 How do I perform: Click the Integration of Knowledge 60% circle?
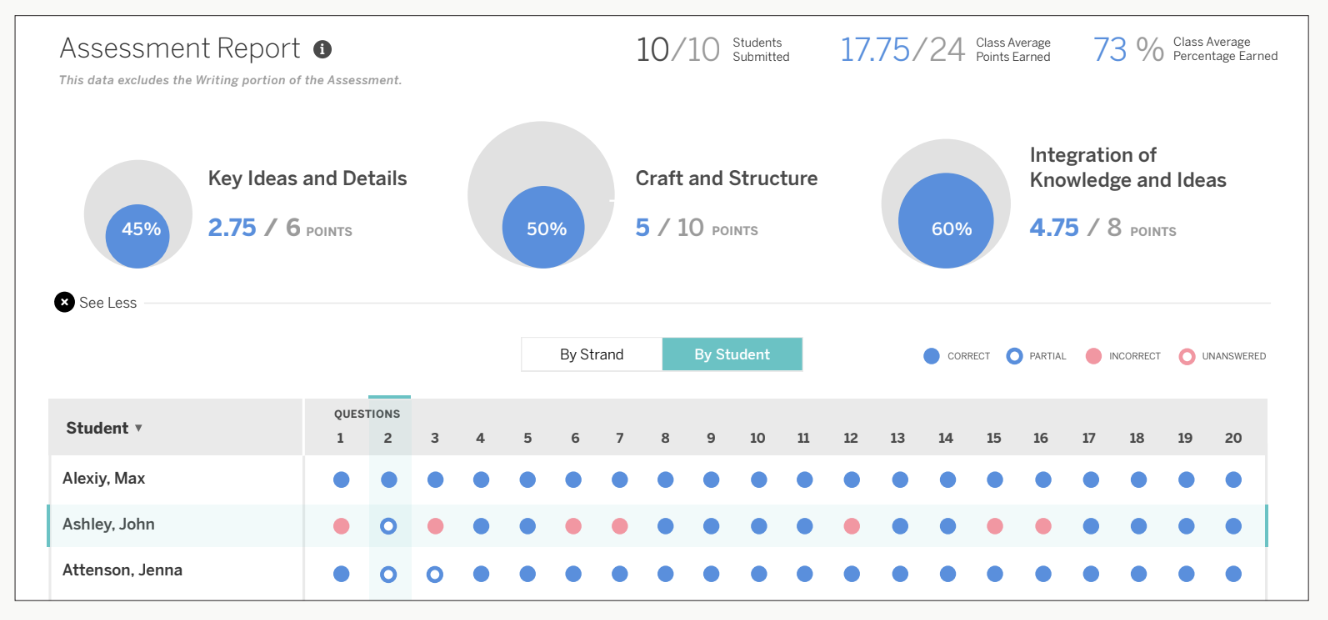coord(950,229)
